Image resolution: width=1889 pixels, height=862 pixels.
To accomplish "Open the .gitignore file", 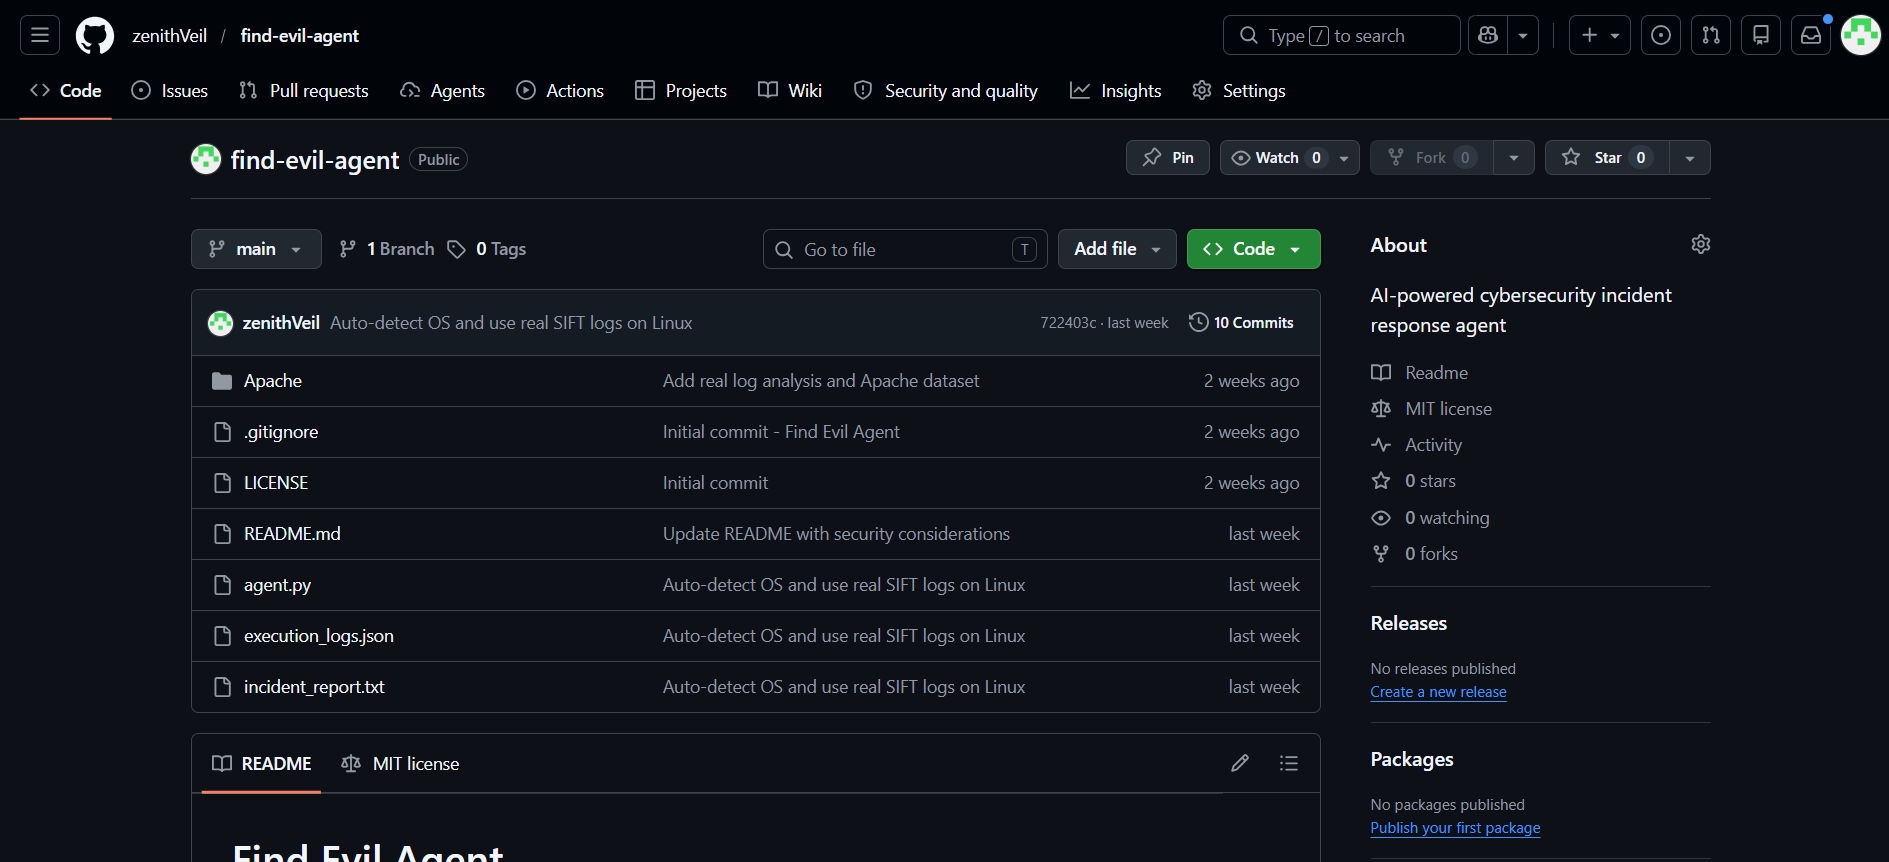I will pyautogui.click(x=281, y=432).
